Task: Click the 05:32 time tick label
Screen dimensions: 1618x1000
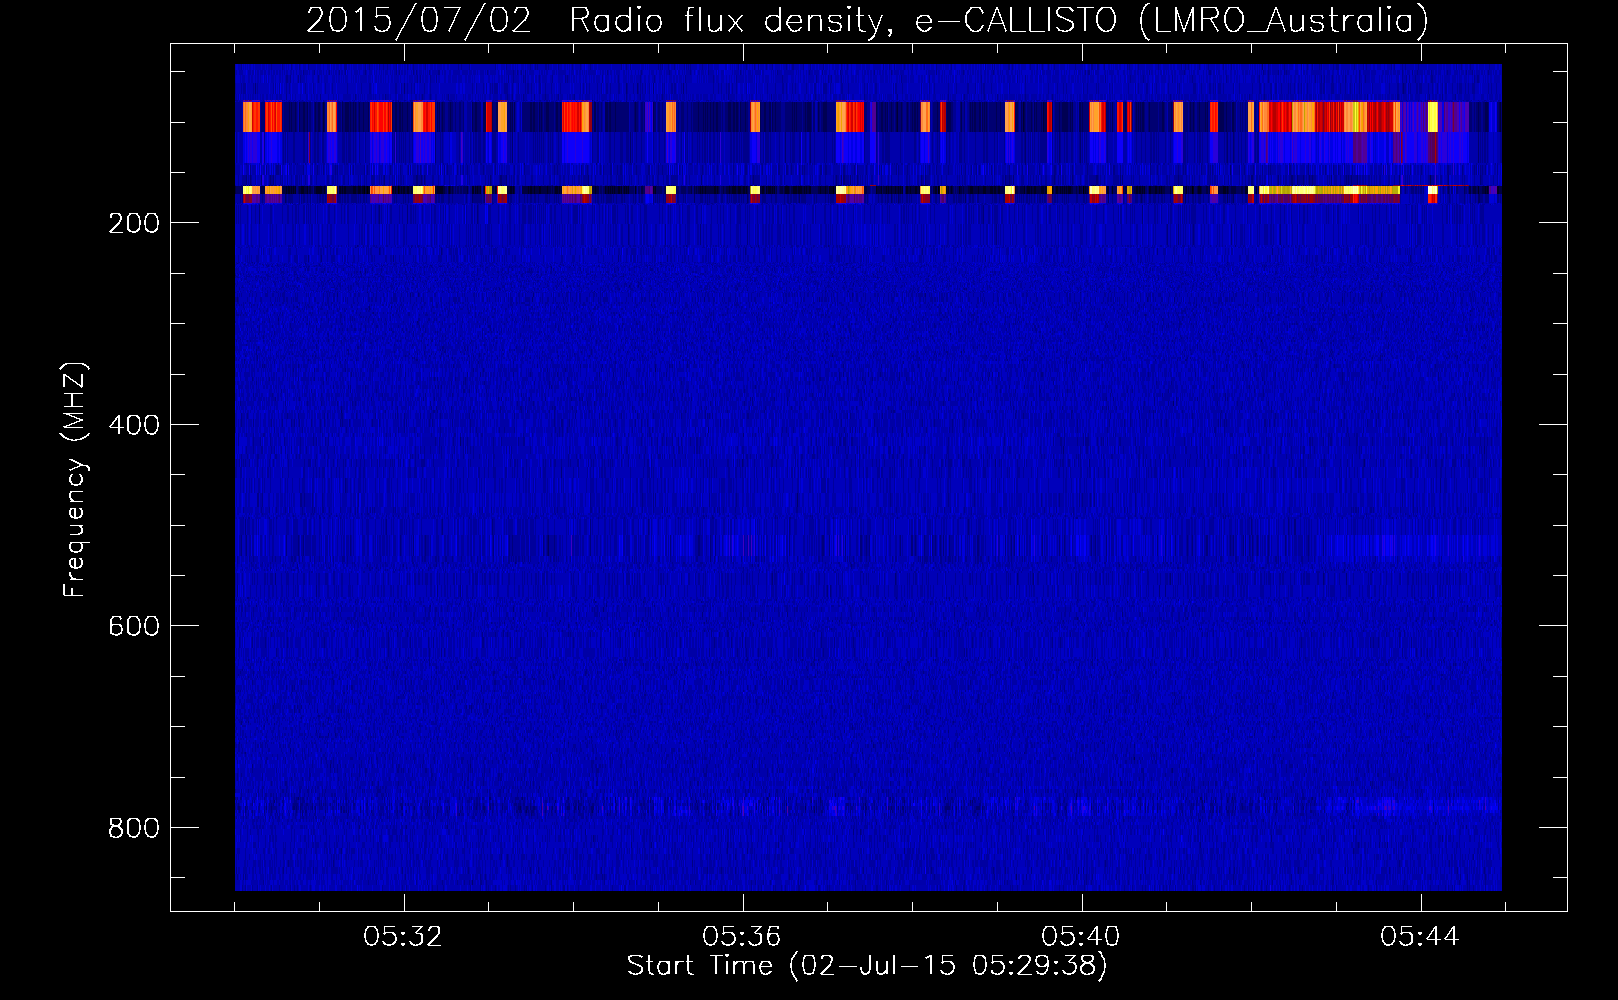Action: coord(404,937)
